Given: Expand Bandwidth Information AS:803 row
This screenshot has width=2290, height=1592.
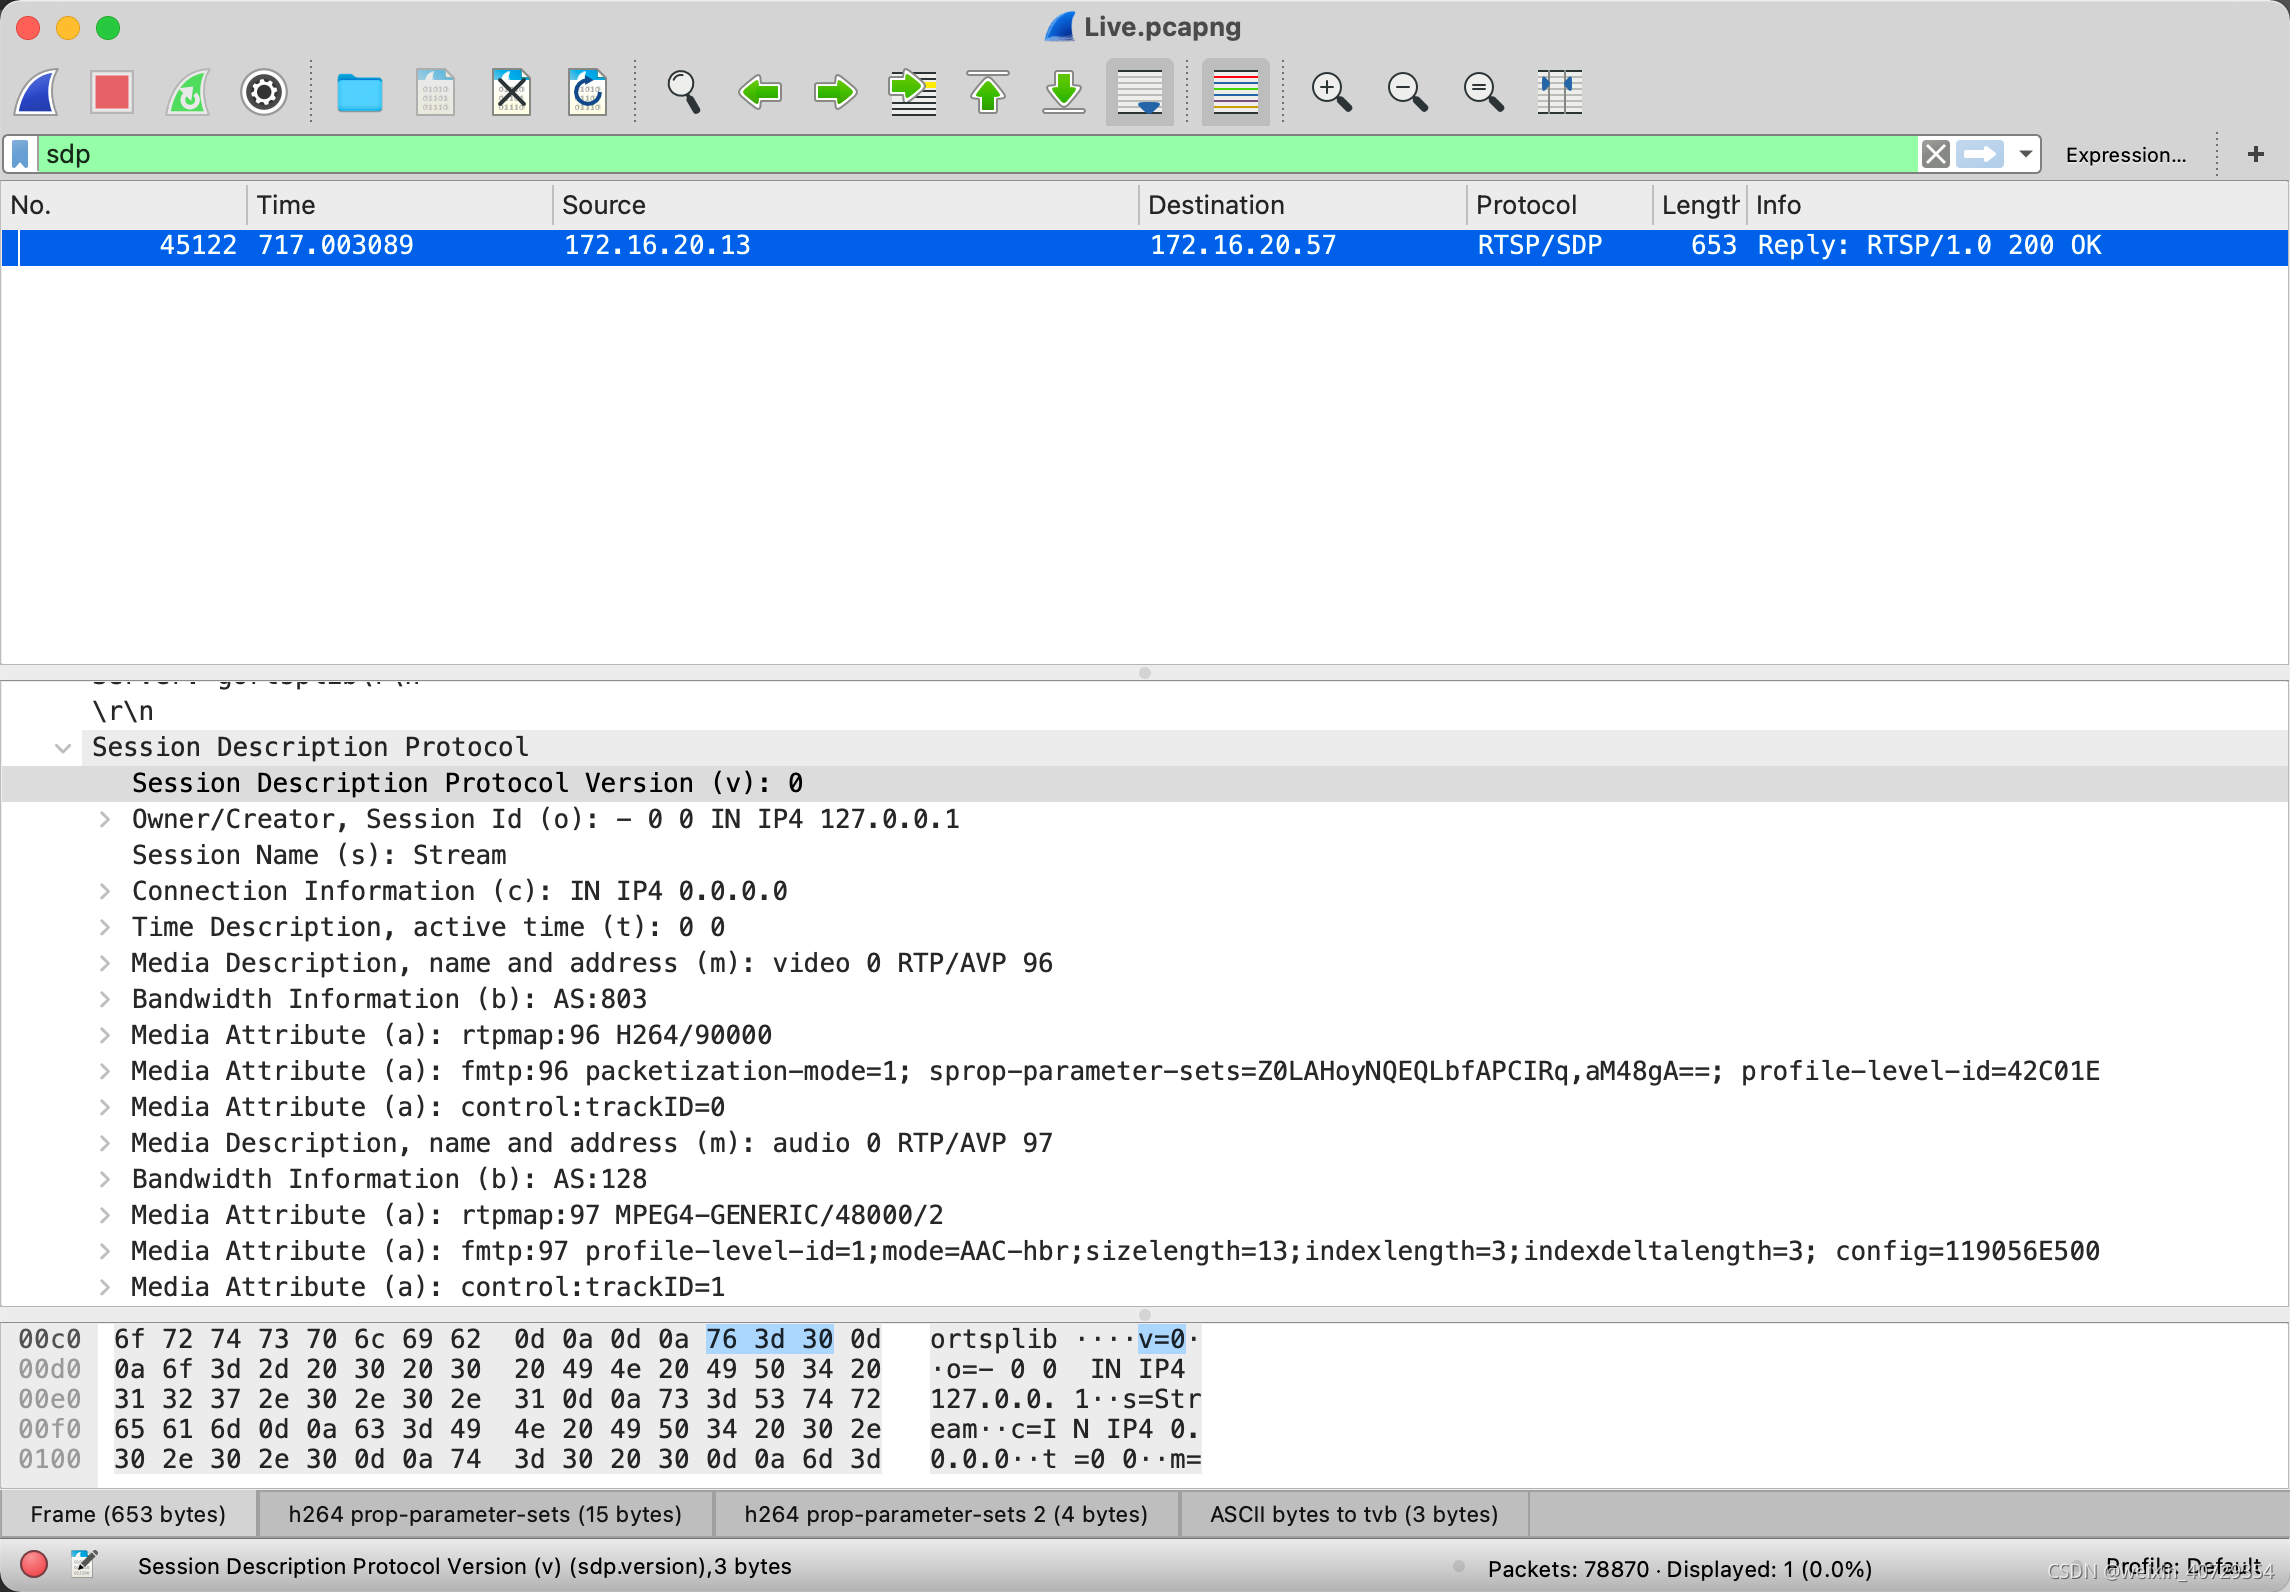Looking at the screenshot, I should pos(104,1000).
